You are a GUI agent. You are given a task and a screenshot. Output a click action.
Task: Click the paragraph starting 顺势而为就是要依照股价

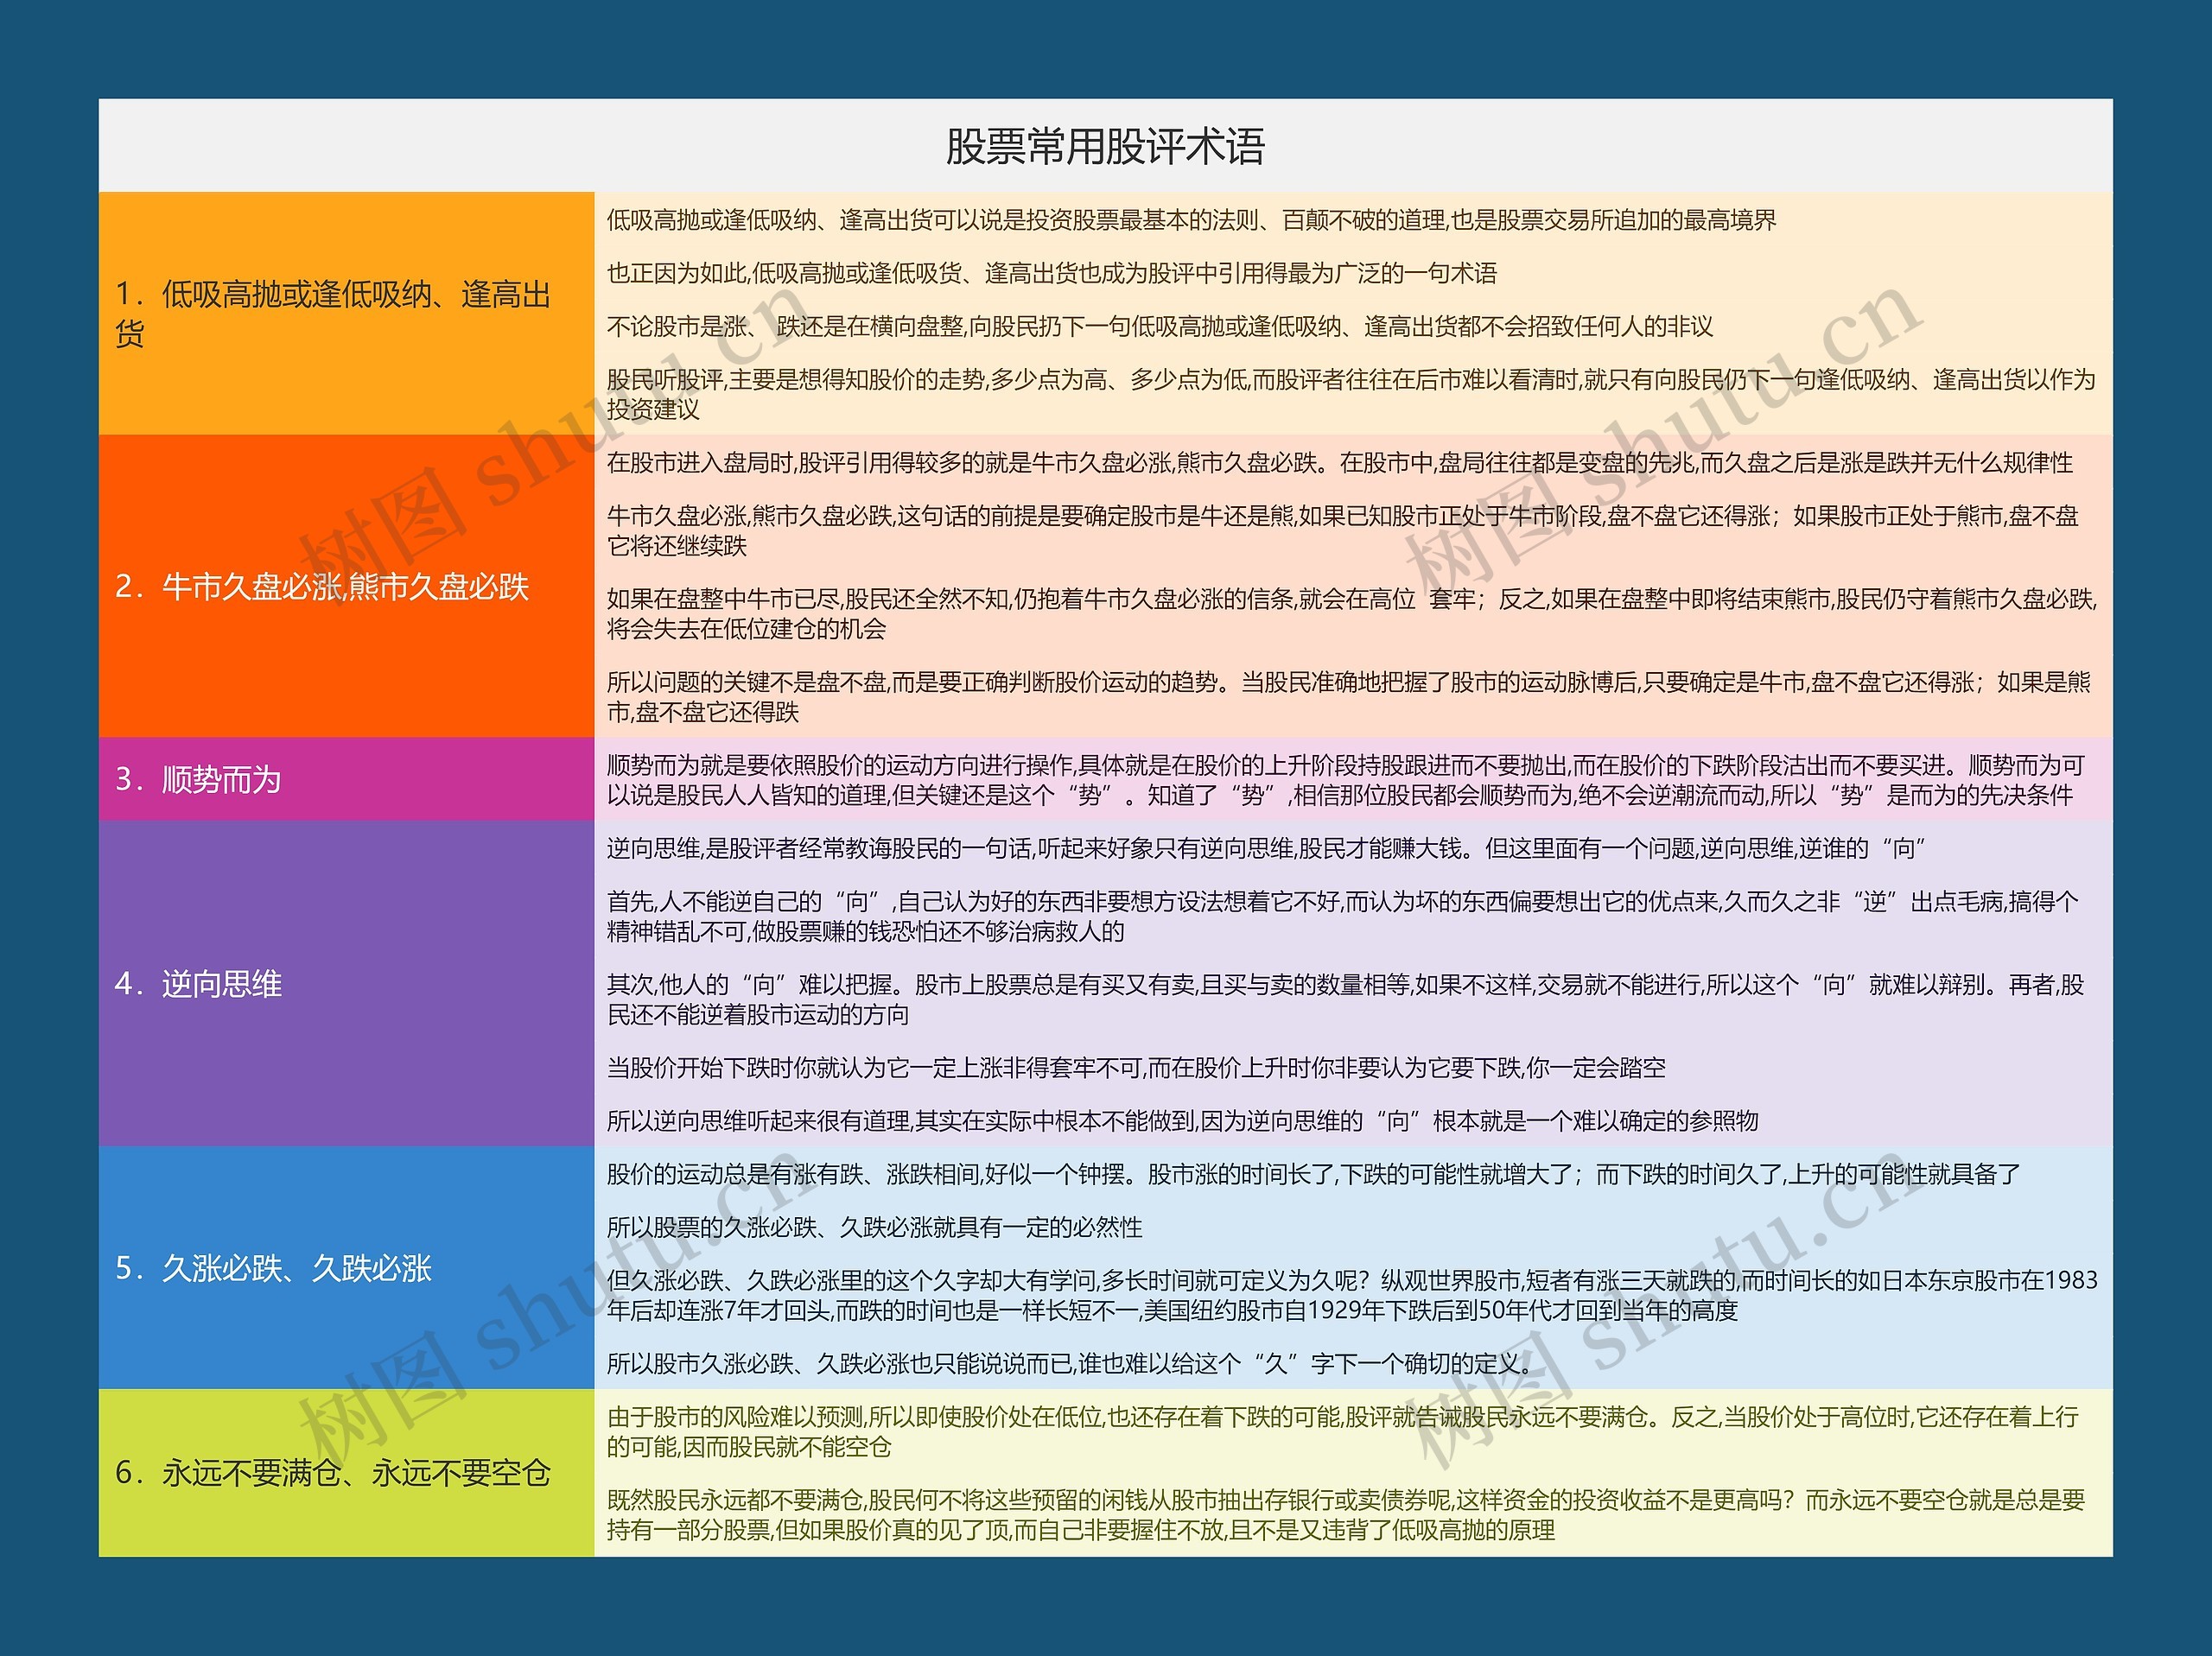pos(1346,780)
